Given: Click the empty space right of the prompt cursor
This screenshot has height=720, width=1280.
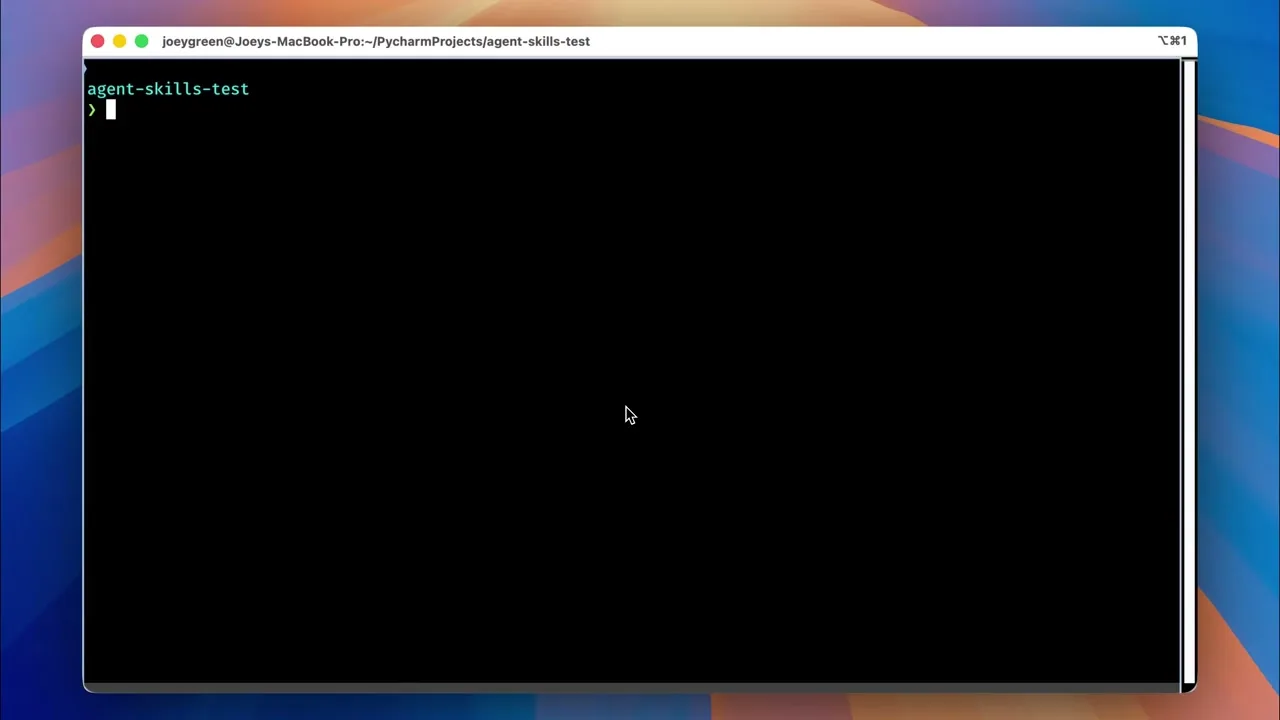Looking at the screenshot, I should 640,110.
